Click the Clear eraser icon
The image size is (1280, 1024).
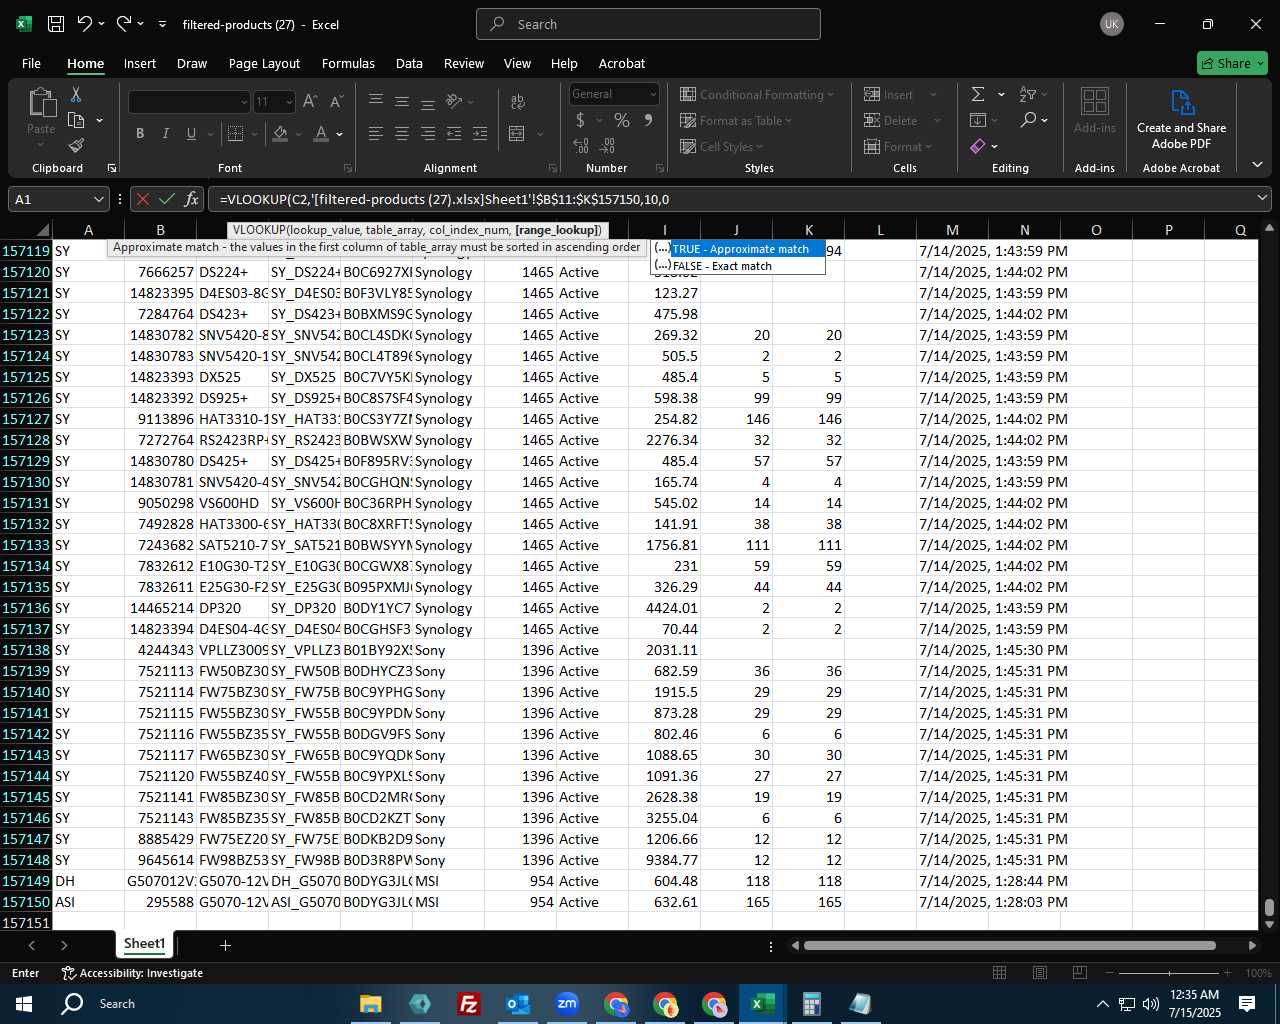tap(978, 147)
